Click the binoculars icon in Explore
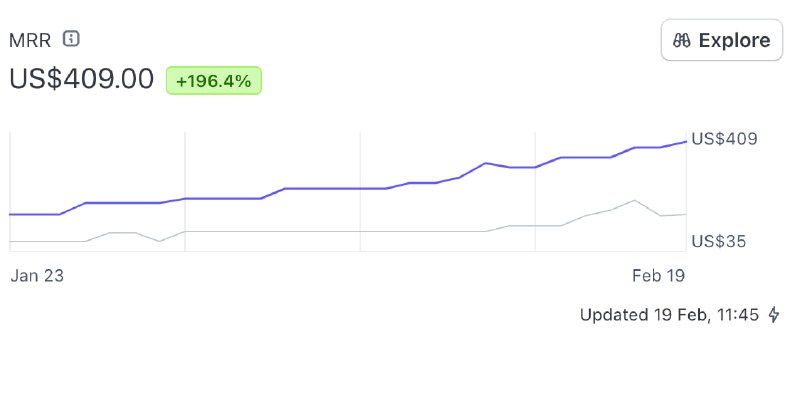800x416 pixels. pyautogui.click(x=682, y=40)
